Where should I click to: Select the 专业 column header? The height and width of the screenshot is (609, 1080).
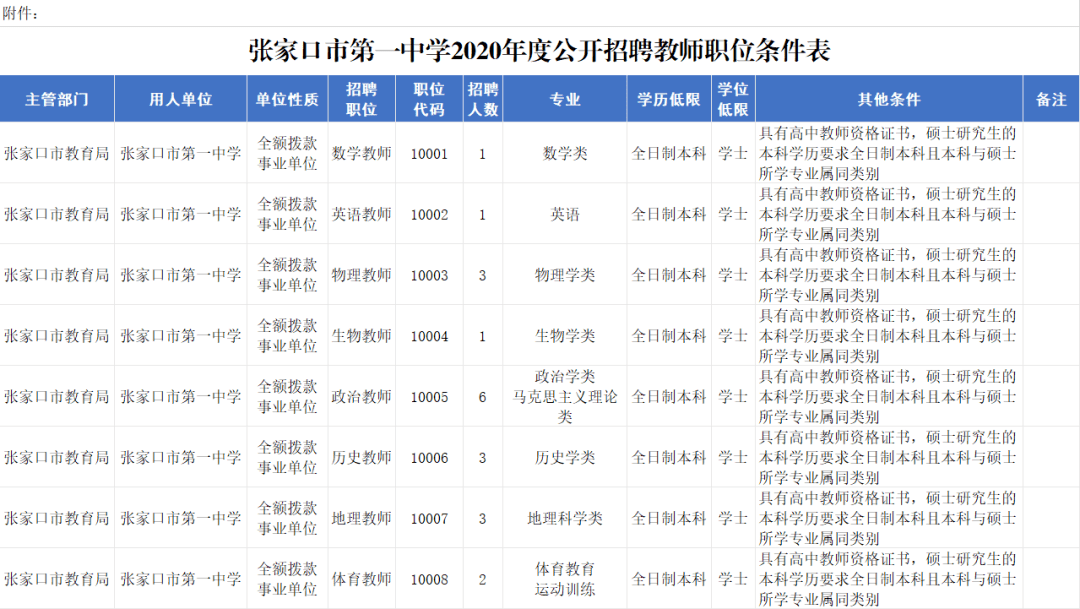565,99
